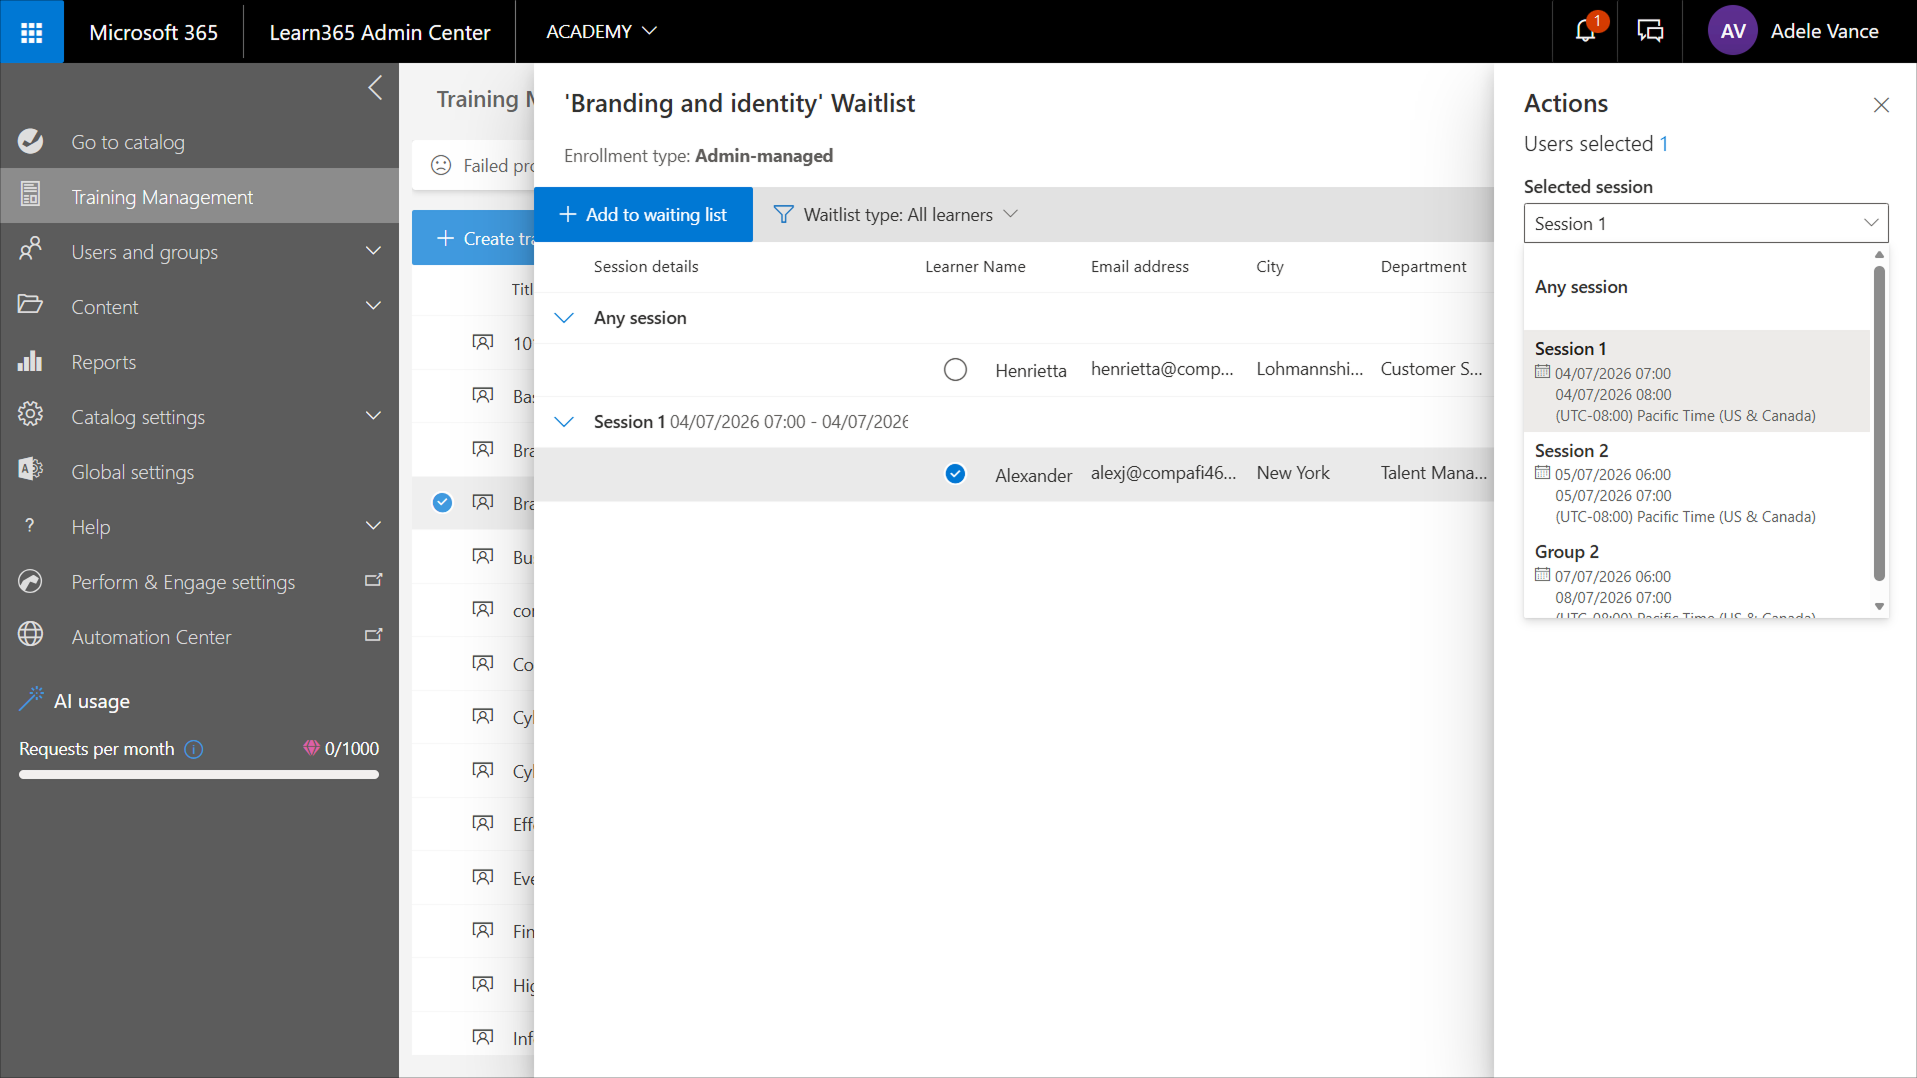Open the Learn365 Admin Center link

pyautogui.click(x=380, y=32)
